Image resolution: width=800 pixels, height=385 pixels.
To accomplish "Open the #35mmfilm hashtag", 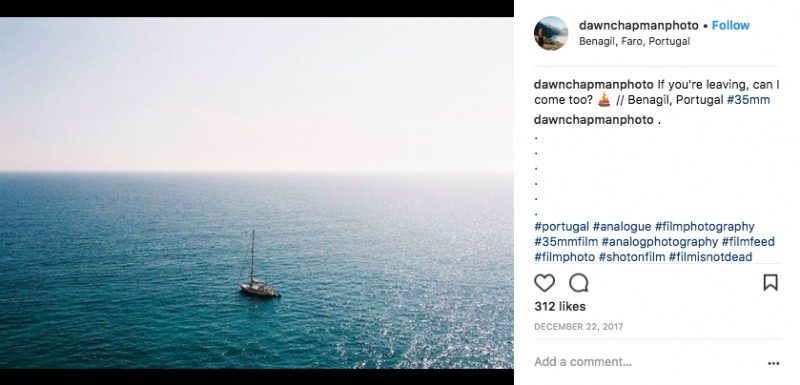I will point(566,242).
